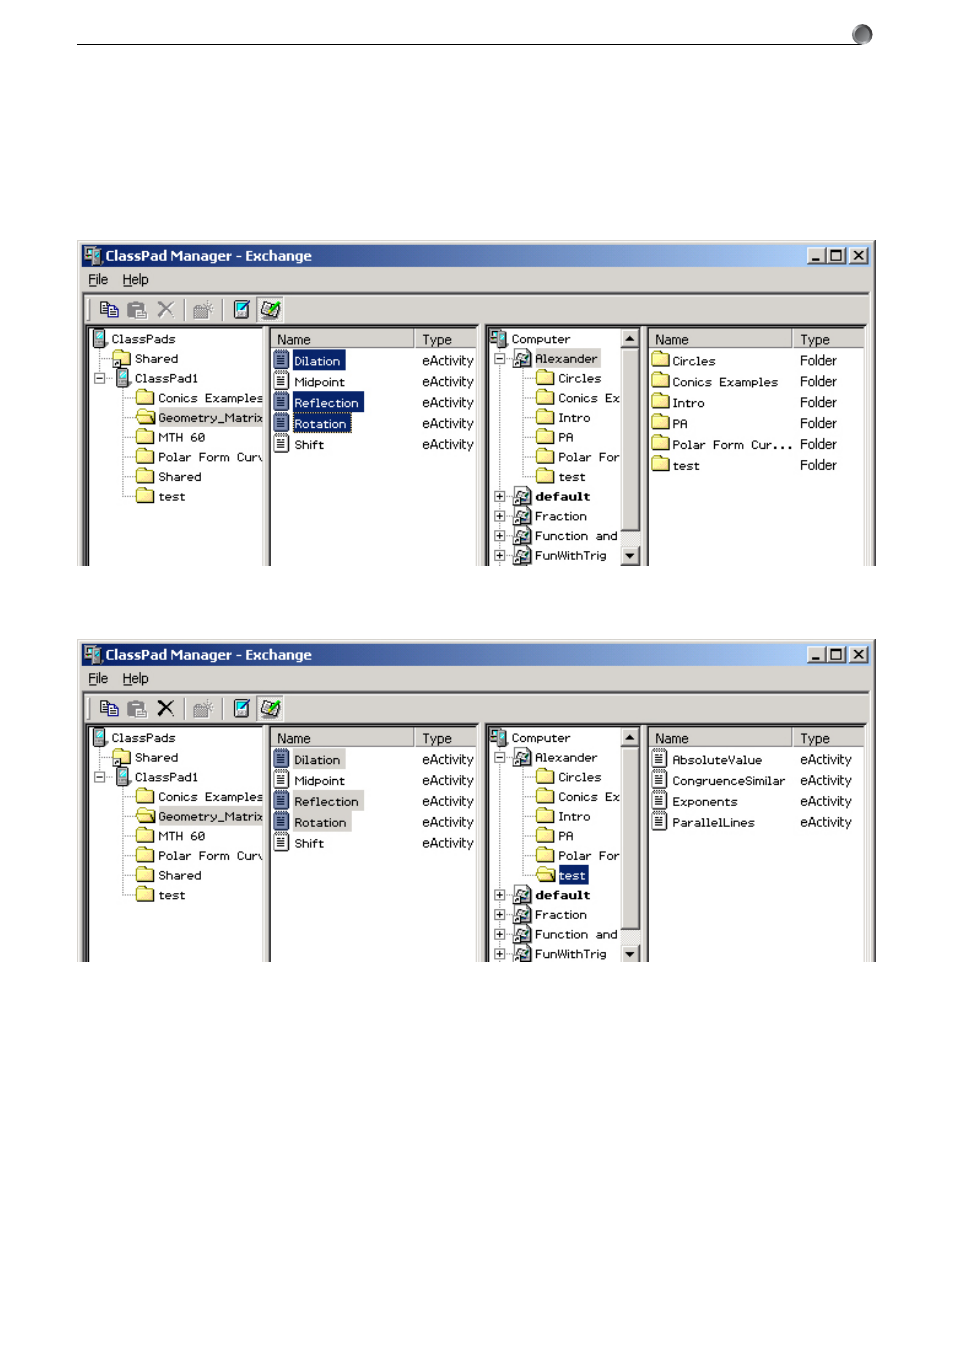Viewport: 954px width, 1351px height.
Task: Click the black X Delete icon in the lower window toolbar
Action: 166,708
